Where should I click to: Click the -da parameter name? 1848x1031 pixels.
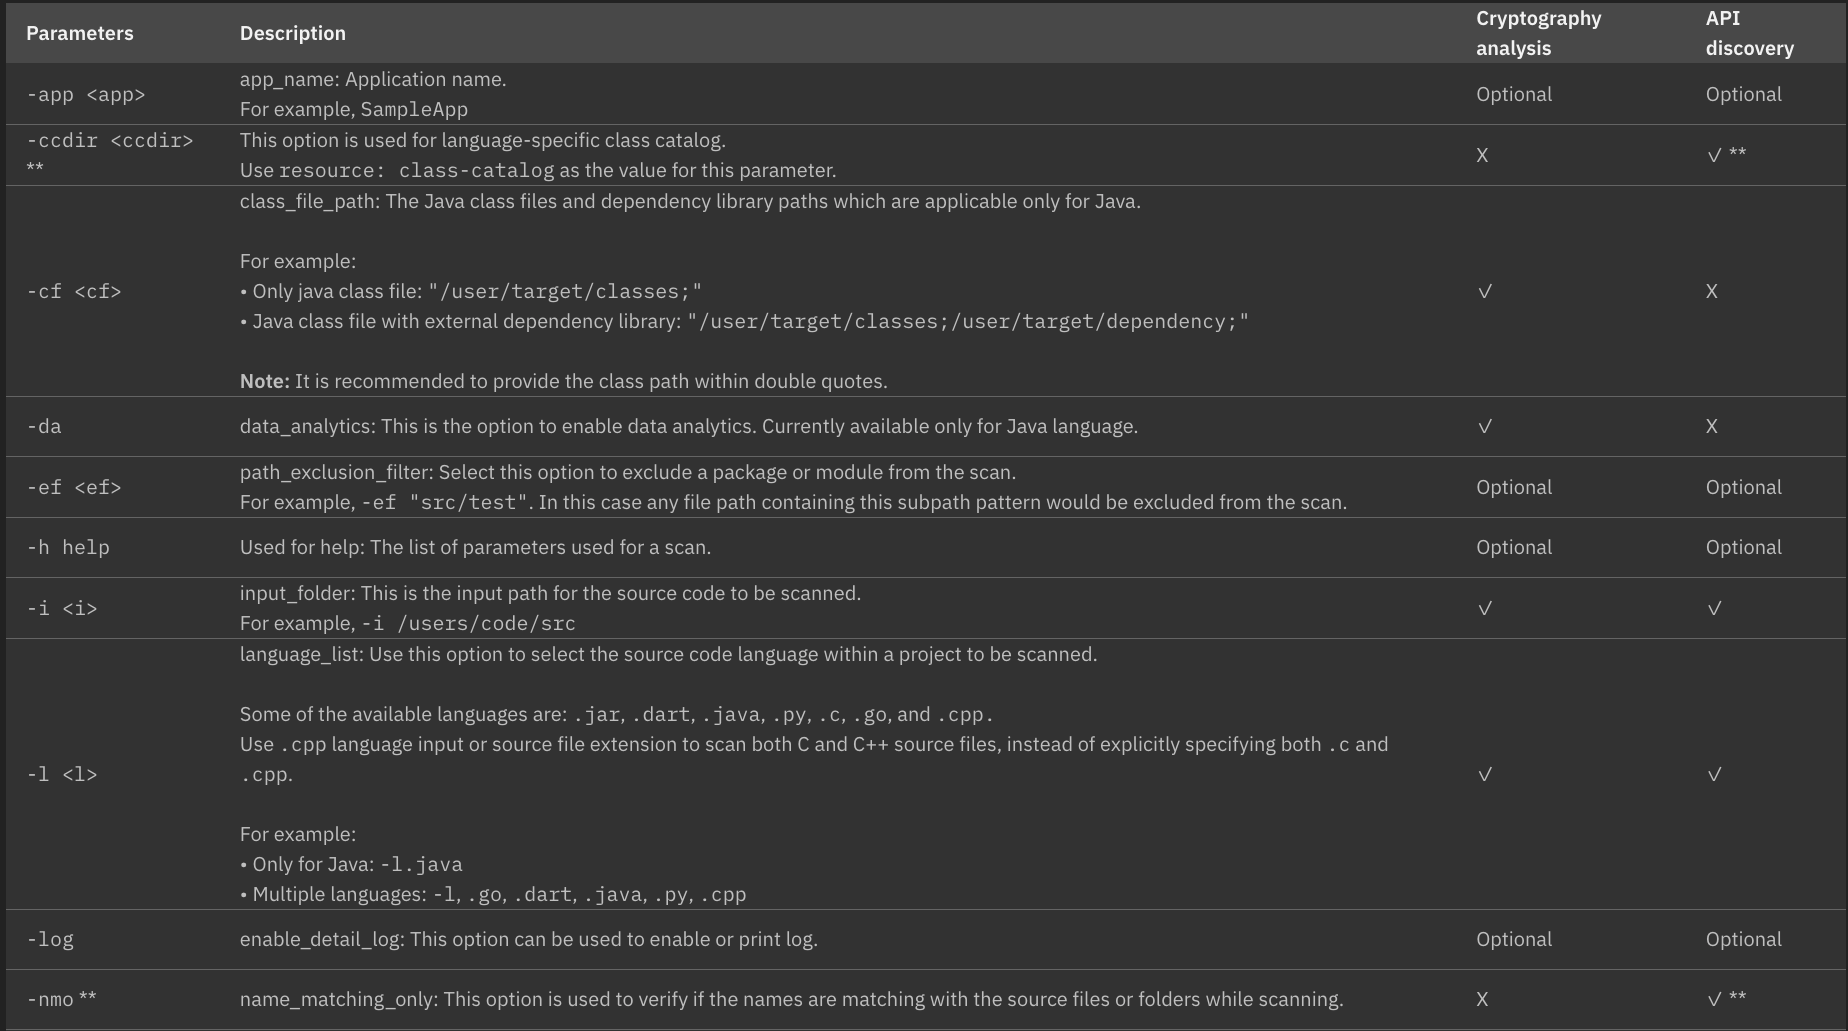(44, 427)
